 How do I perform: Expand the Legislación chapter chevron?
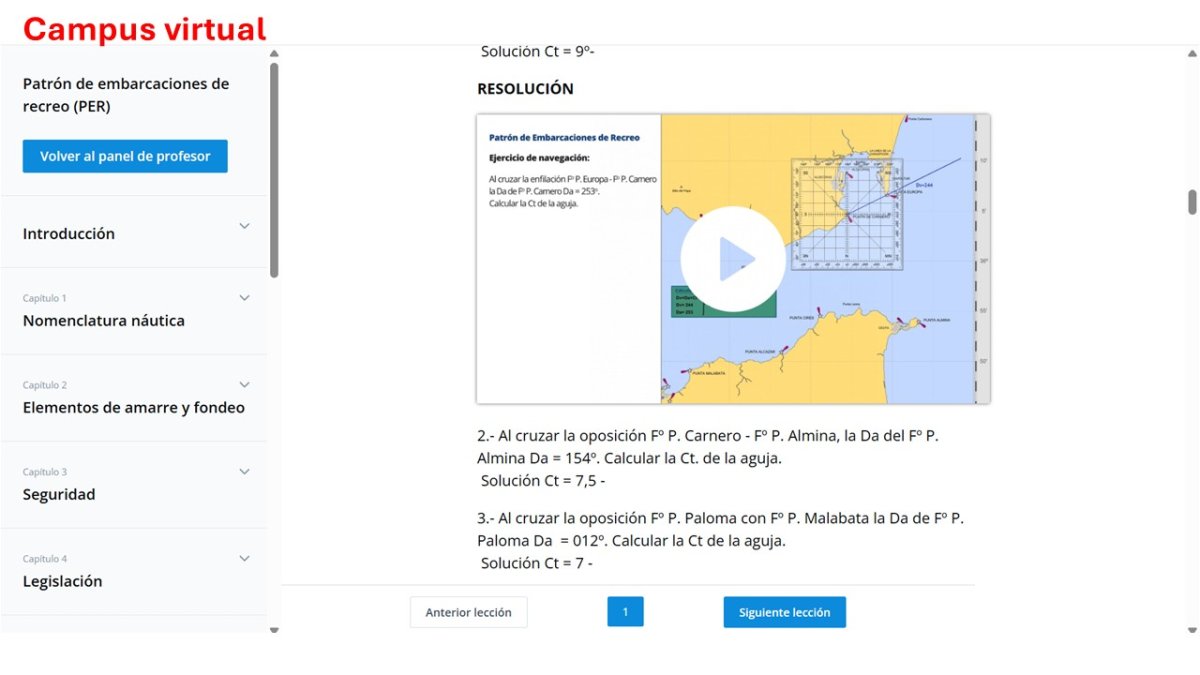tap(244, 559)
